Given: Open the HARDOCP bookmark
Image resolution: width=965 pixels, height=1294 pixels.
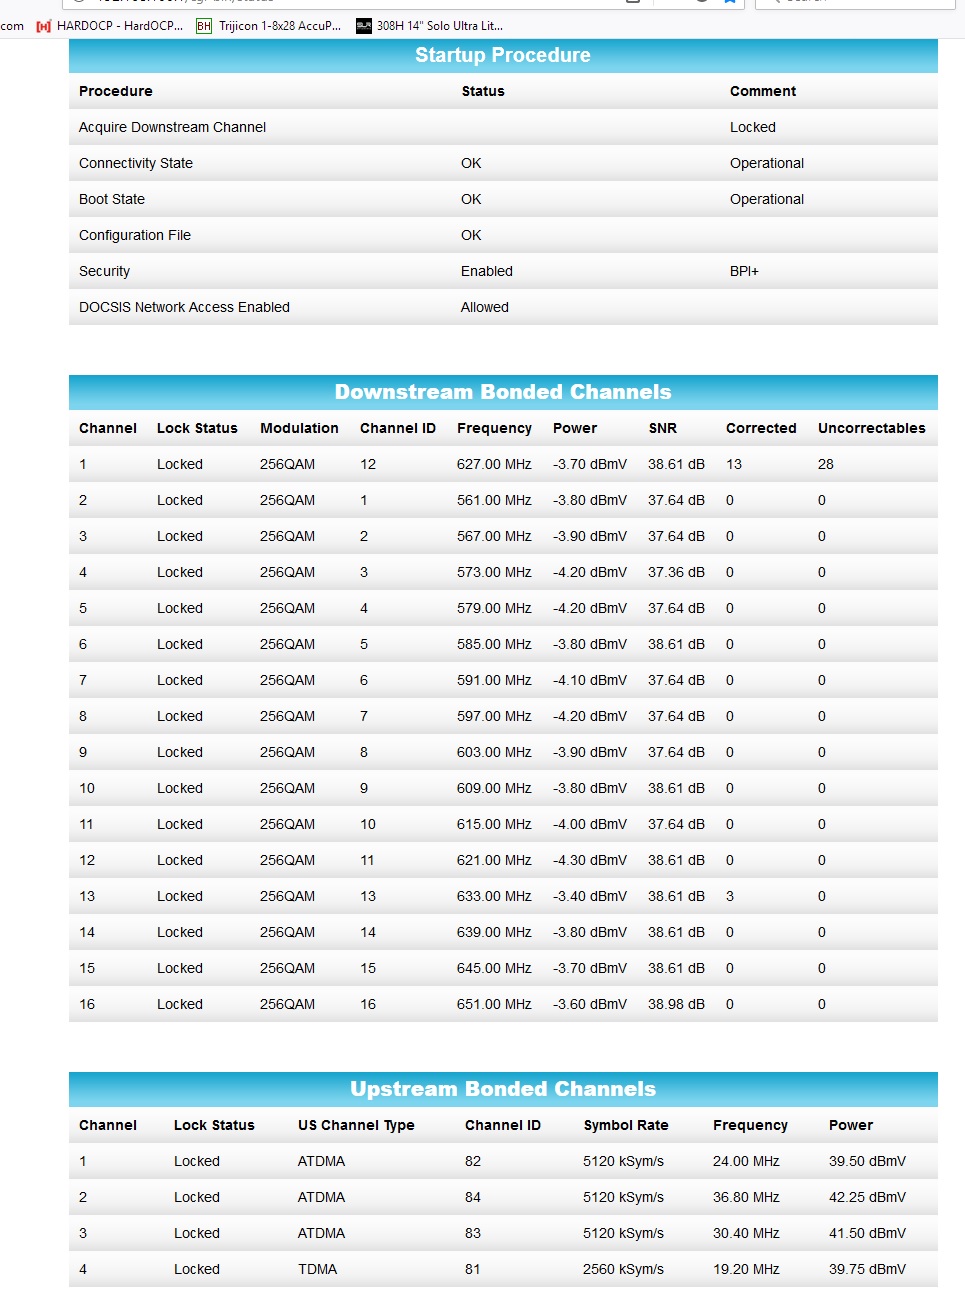Looking at the screenshot, I should pos(119,26).
